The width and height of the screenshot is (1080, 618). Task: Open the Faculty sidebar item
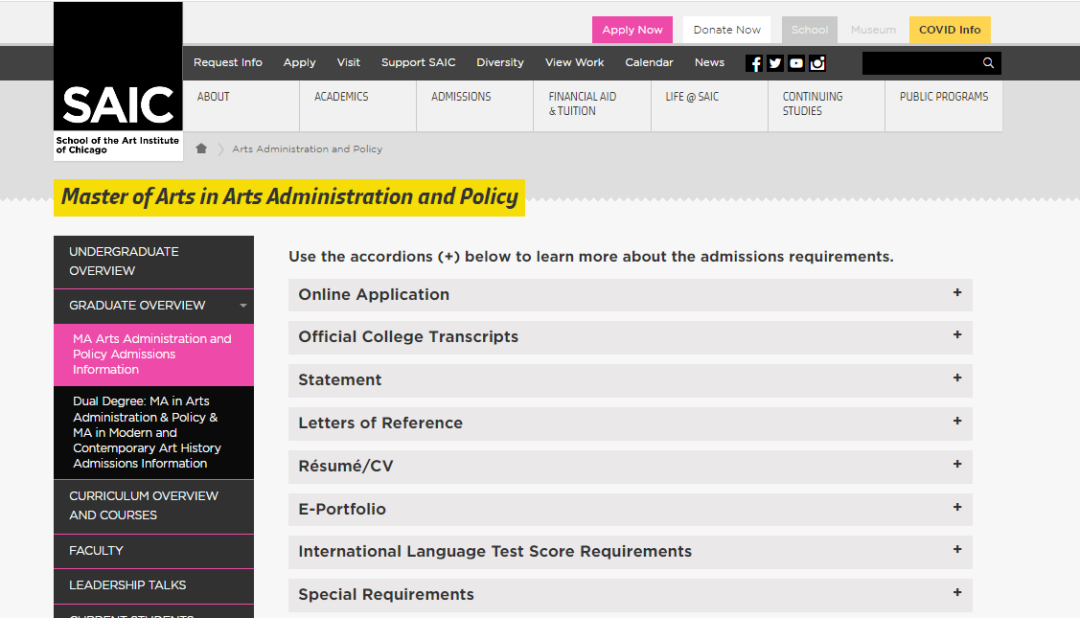(x=154, y=551)
